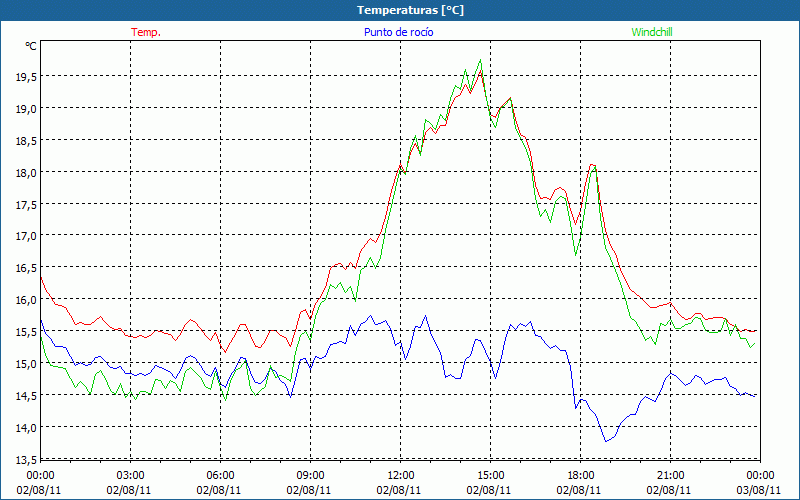Click the '17,5' y-axis value
800x500 pixels.
26,204
